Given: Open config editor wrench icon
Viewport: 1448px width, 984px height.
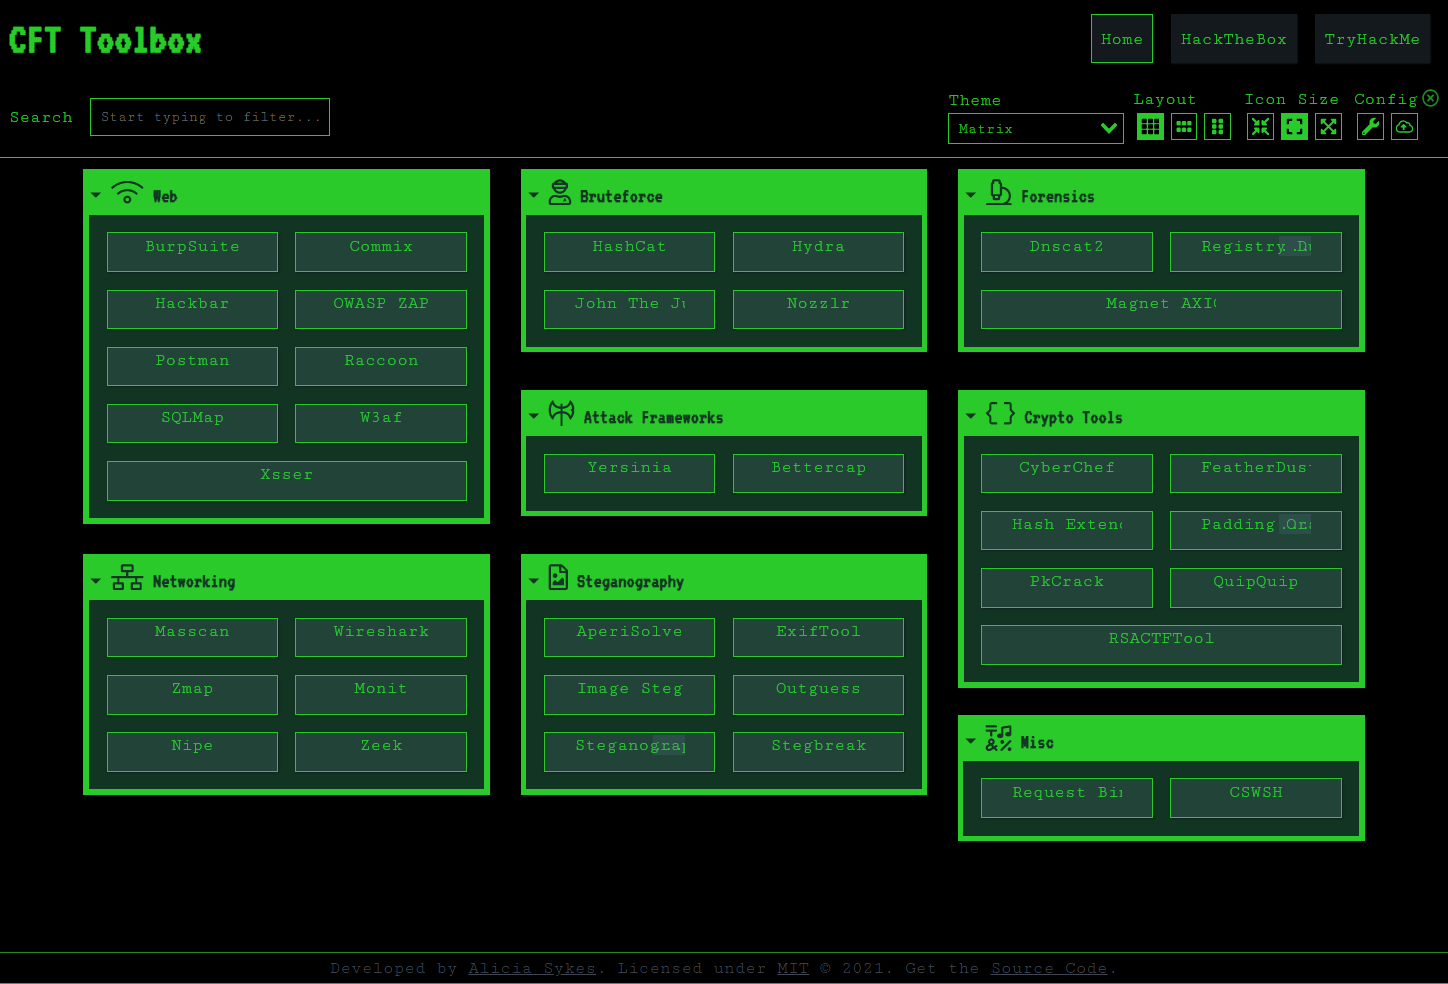Looking at the screenshot, I should 1370,127.
